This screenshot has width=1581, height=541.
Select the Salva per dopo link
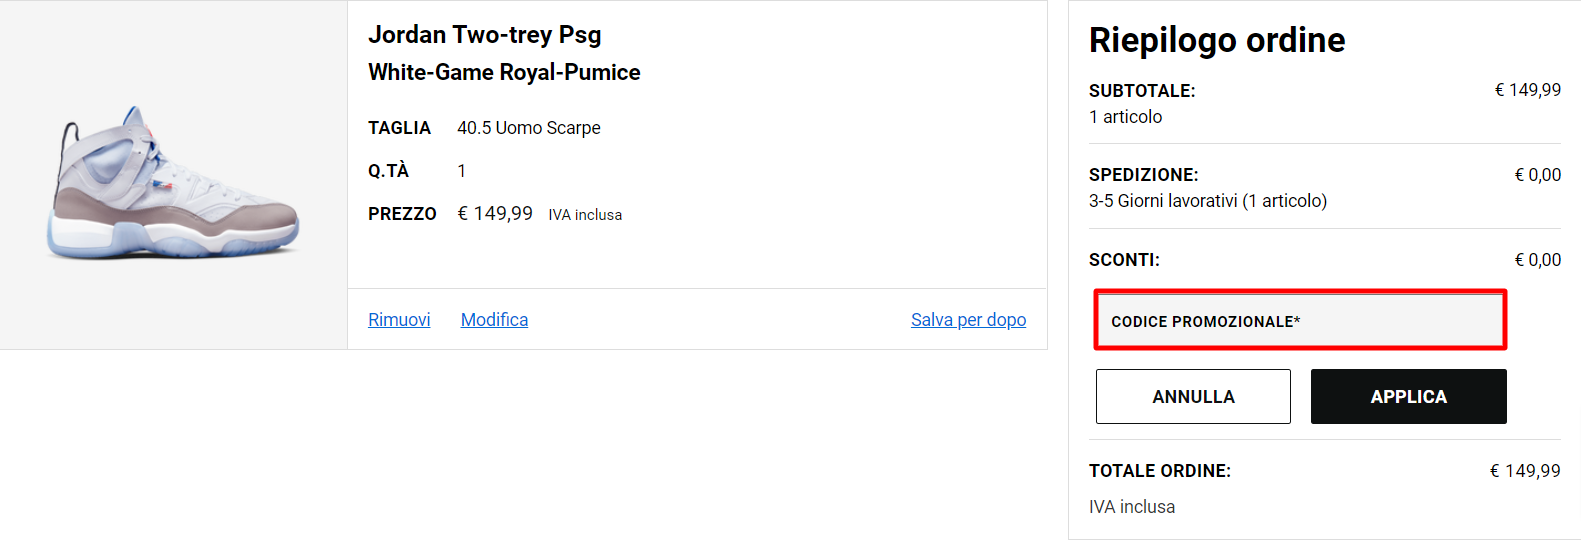[x=968, y=320]
